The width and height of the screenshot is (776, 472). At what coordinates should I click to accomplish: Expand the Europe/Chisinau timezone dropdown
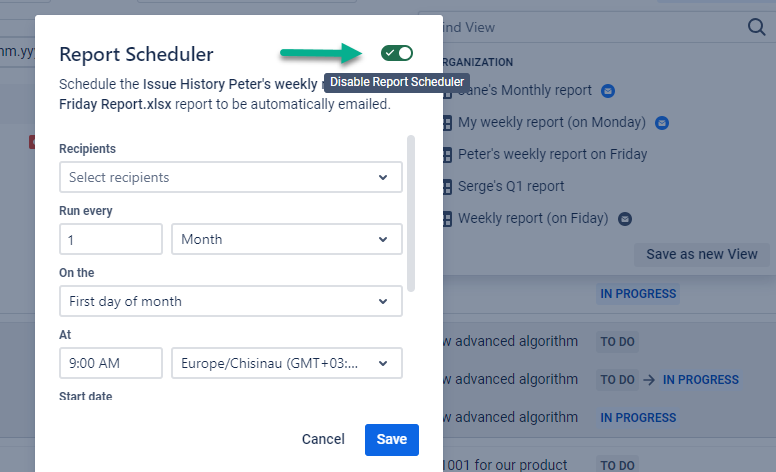[x=287, y=363]
